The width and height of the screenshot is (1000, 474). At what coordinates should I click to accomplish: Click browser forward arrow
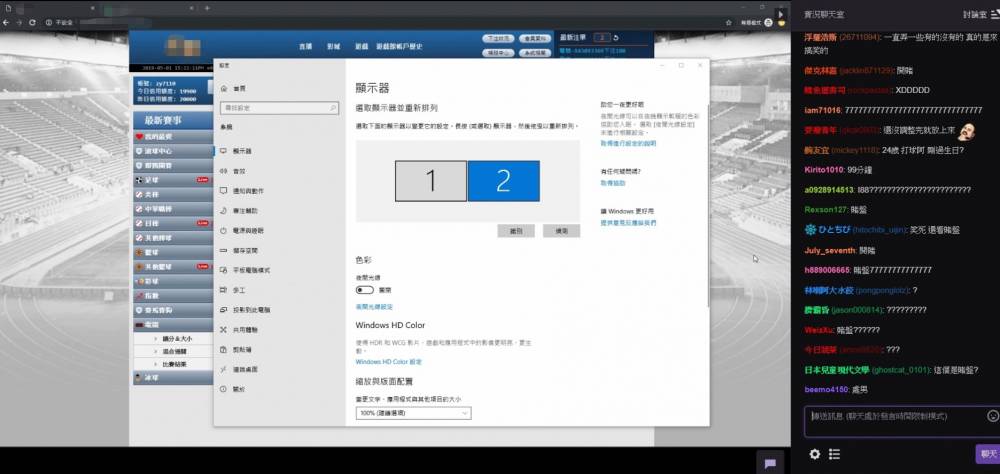[x=19, y=22]
